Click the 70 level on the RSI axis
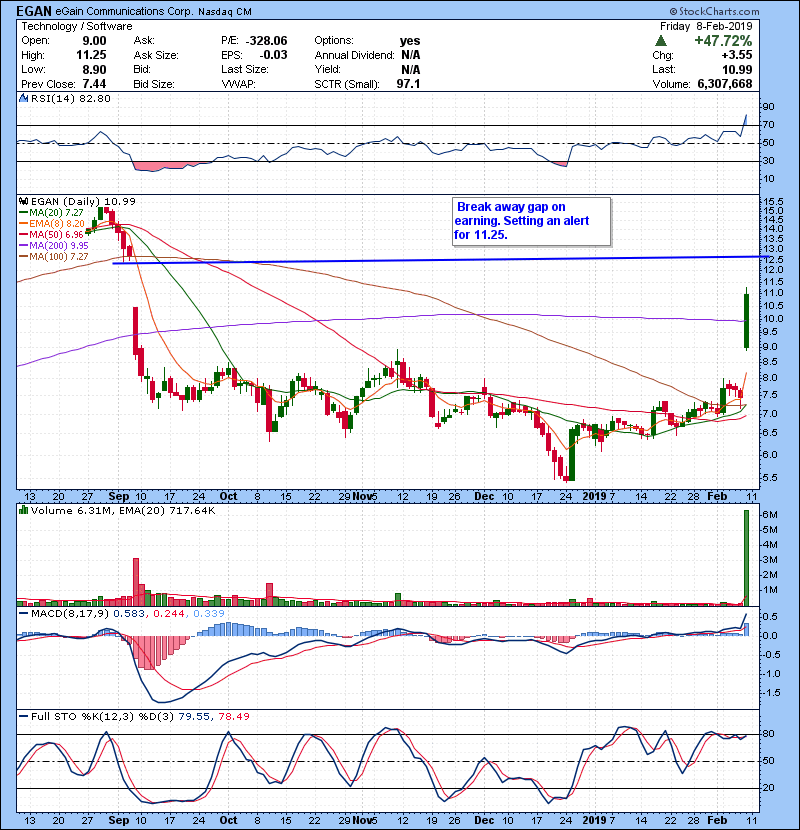800x830 pixels. click(768, 125)
